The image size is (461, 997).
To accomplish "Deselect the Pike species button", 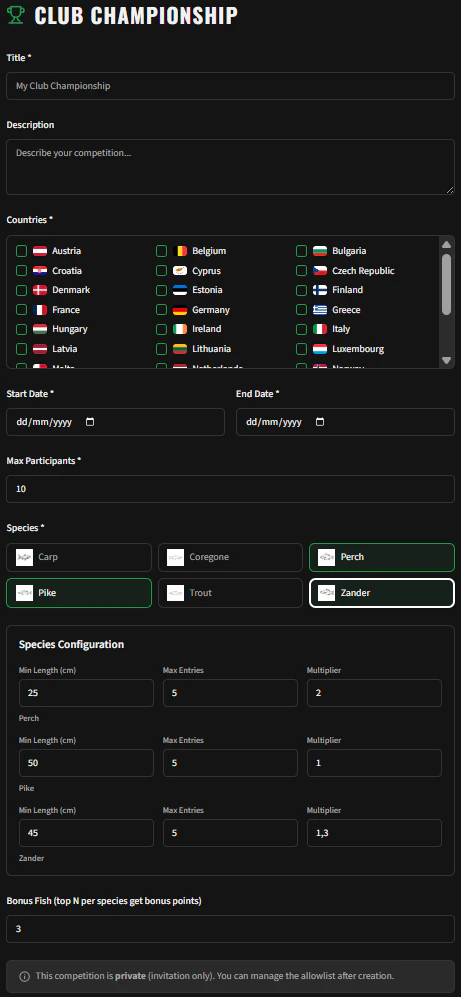I will coord(79,593).
